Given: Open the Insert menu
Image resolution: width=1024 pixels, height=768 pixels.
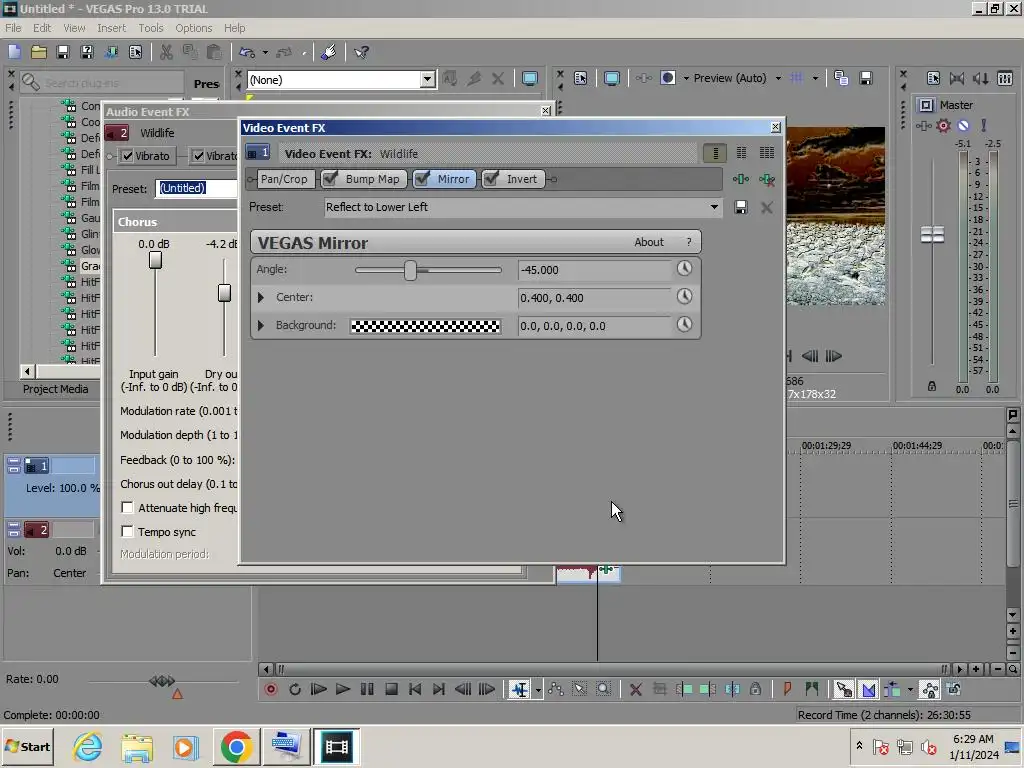Looking at the screenshot, I should 112,28.
